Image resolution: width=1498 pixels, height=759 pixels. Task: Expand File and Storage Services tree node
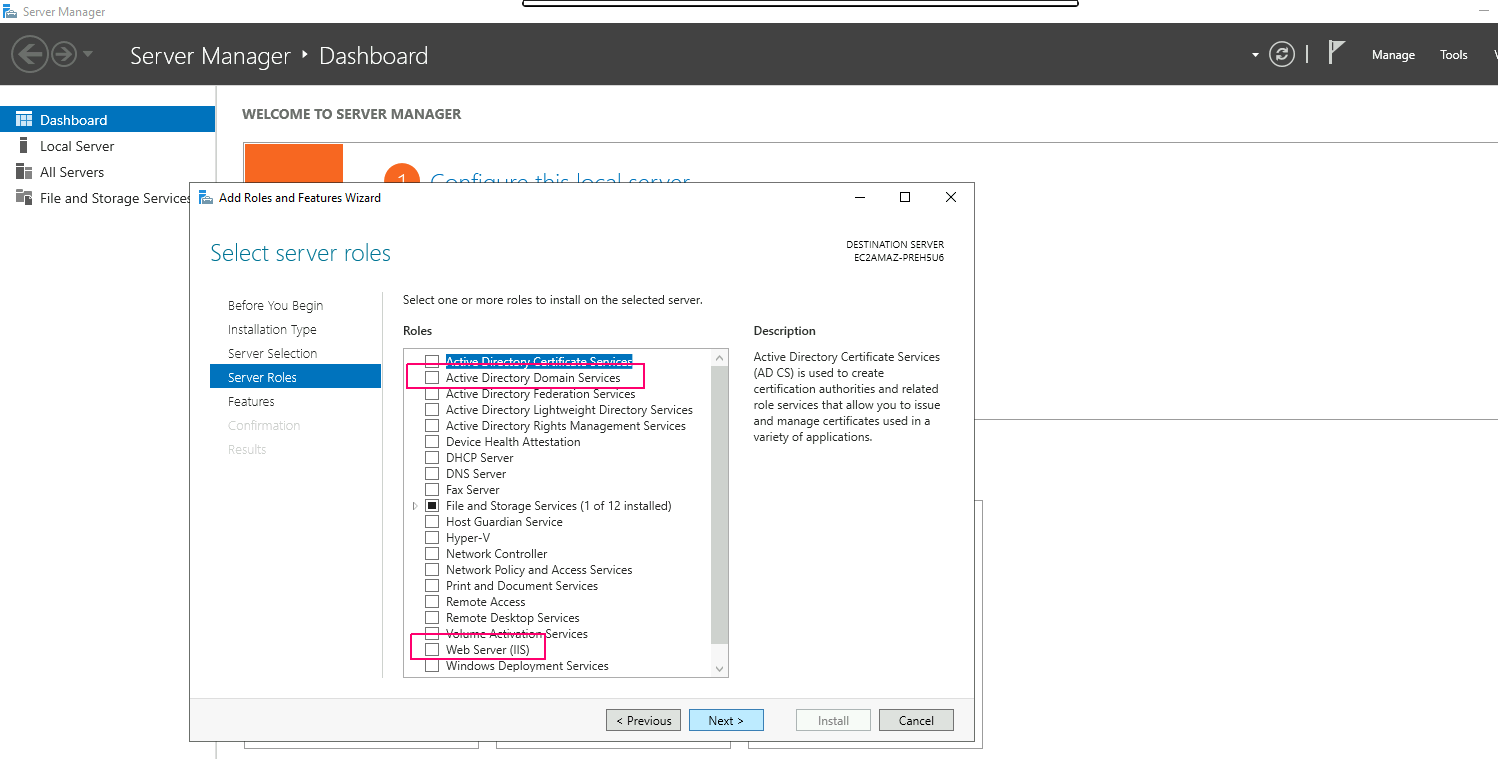click(415, 506)
